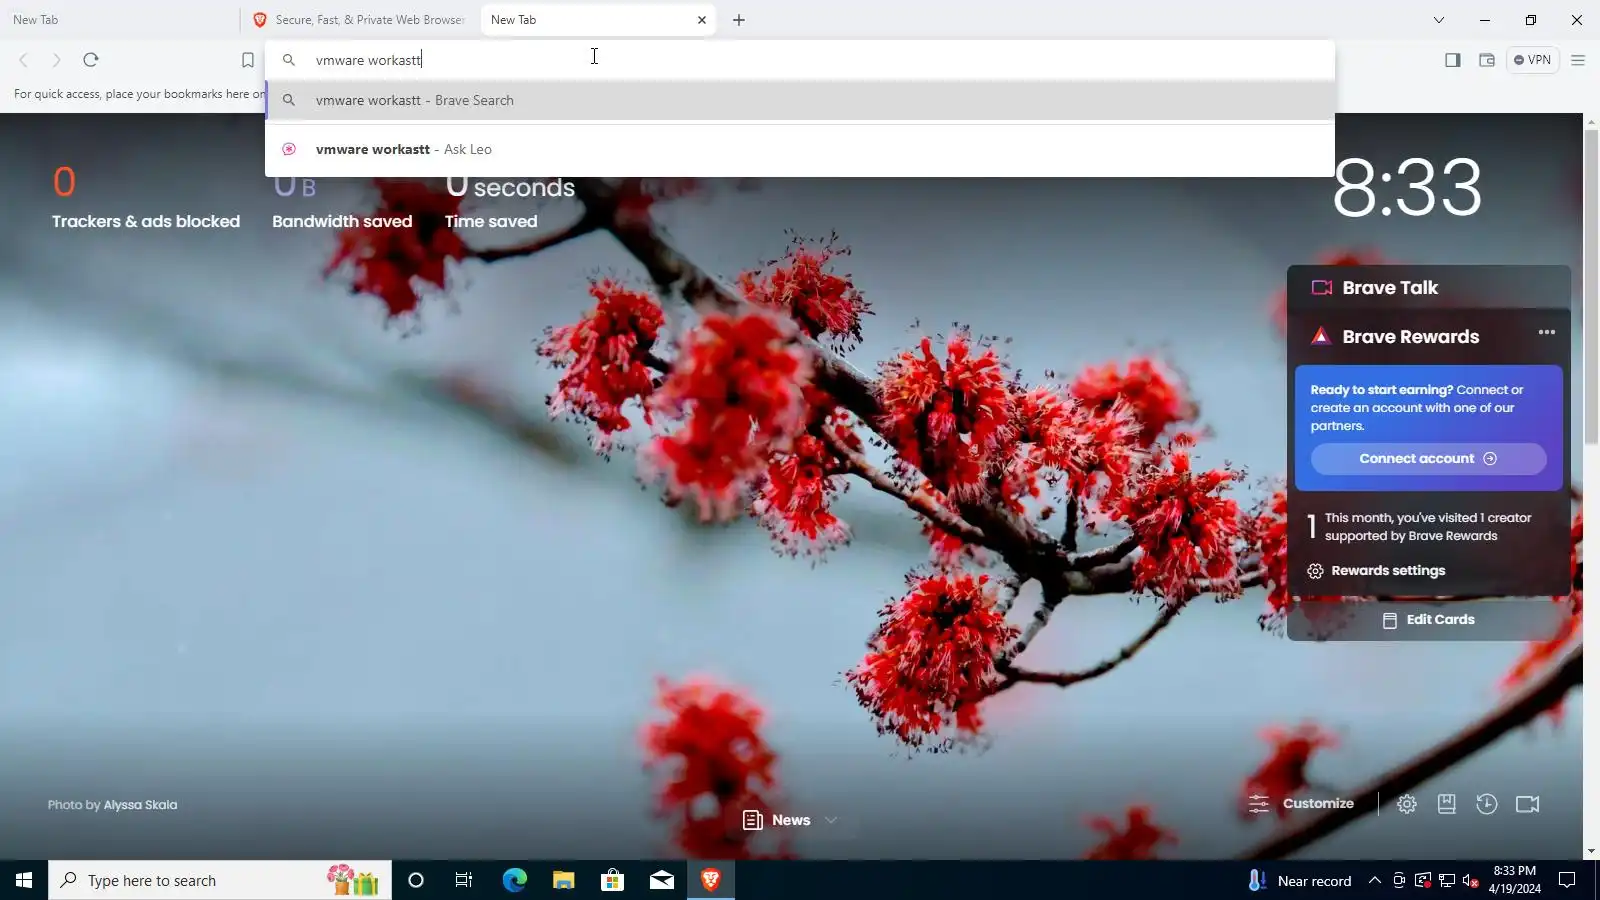This screenshot has width=1600, height=900.
Task: Open the taskbar date and time
Action: (1514, 880)
